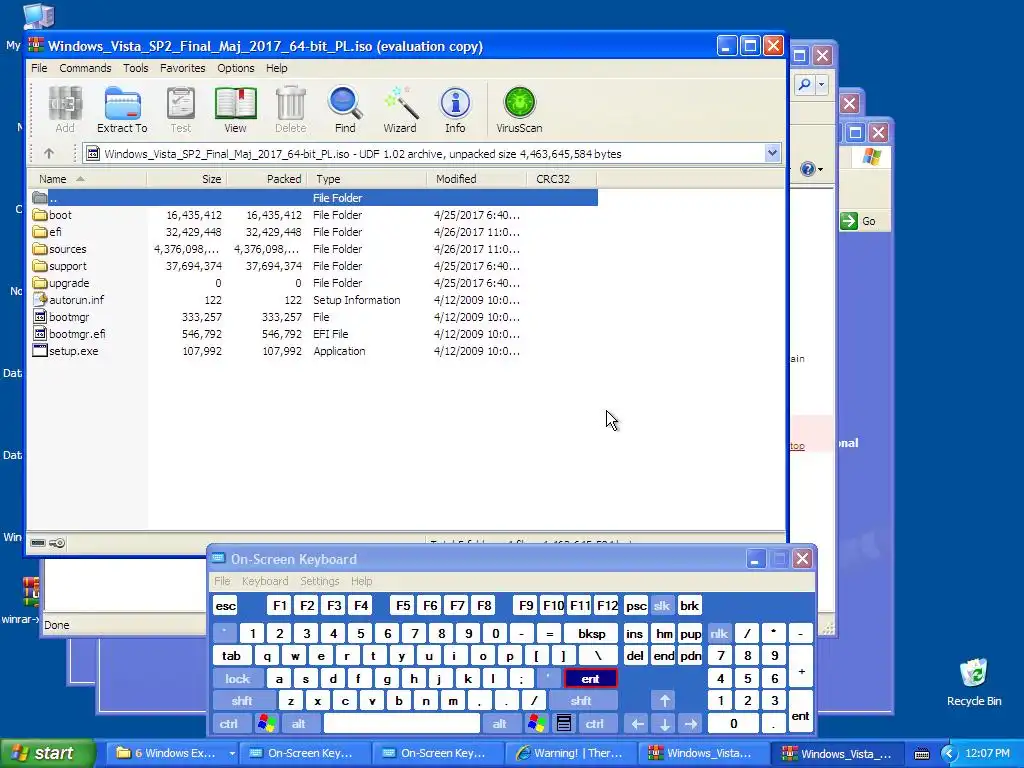Expand the archive path dropdown

tap(772, 153)
